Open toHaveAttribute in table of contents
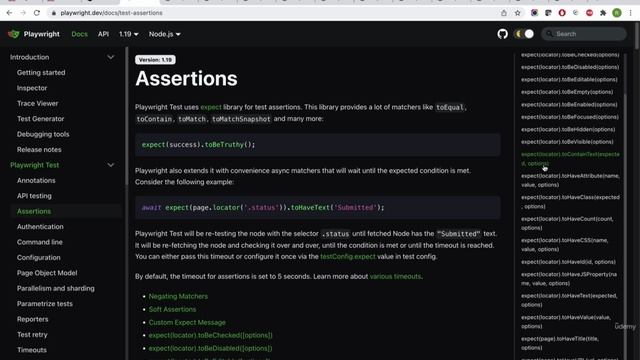640x360 pixels. (570, 180)
